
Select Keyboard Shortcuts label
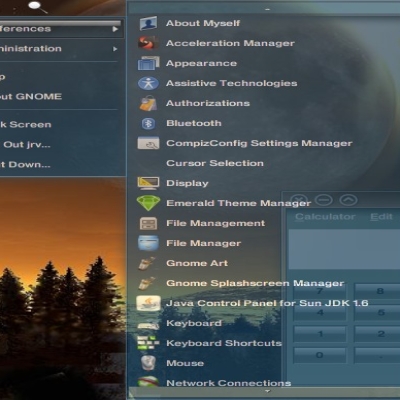point(224,343)
